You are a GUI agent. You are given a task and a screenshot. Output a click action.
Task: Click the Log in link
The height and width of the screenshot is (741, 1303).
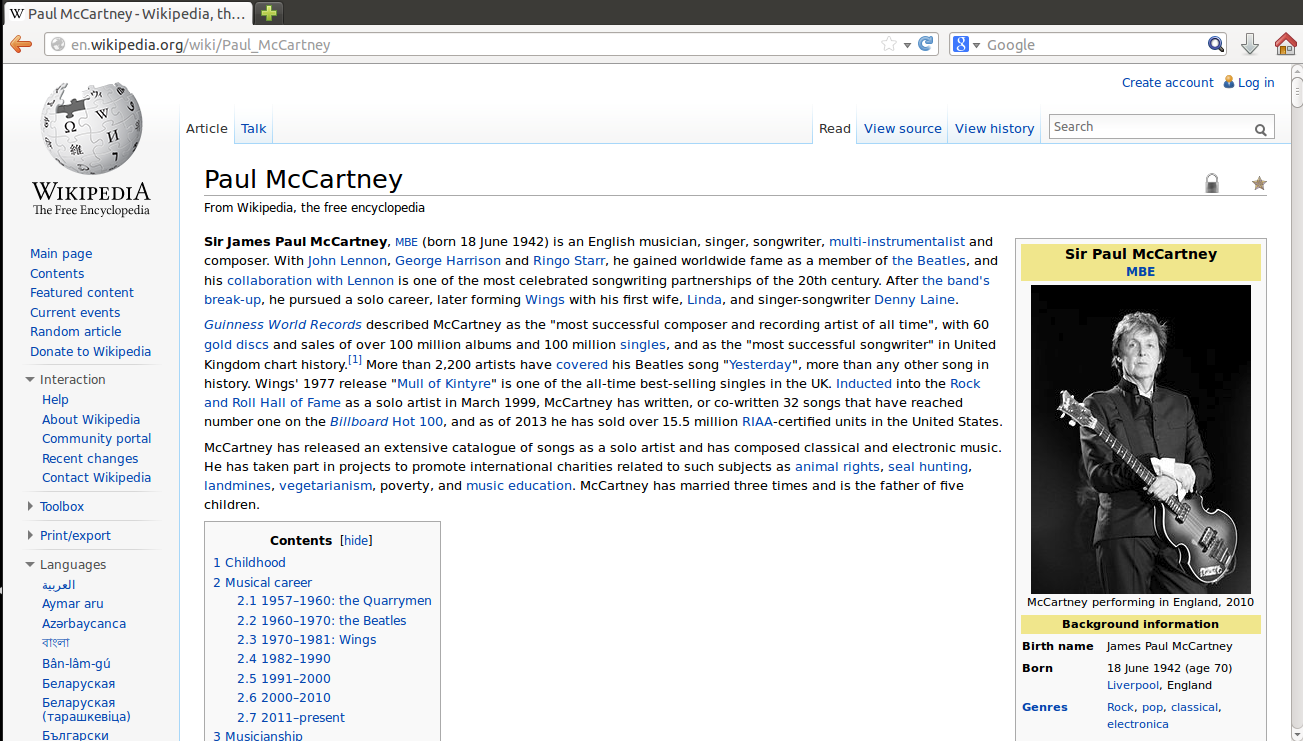1256,83
